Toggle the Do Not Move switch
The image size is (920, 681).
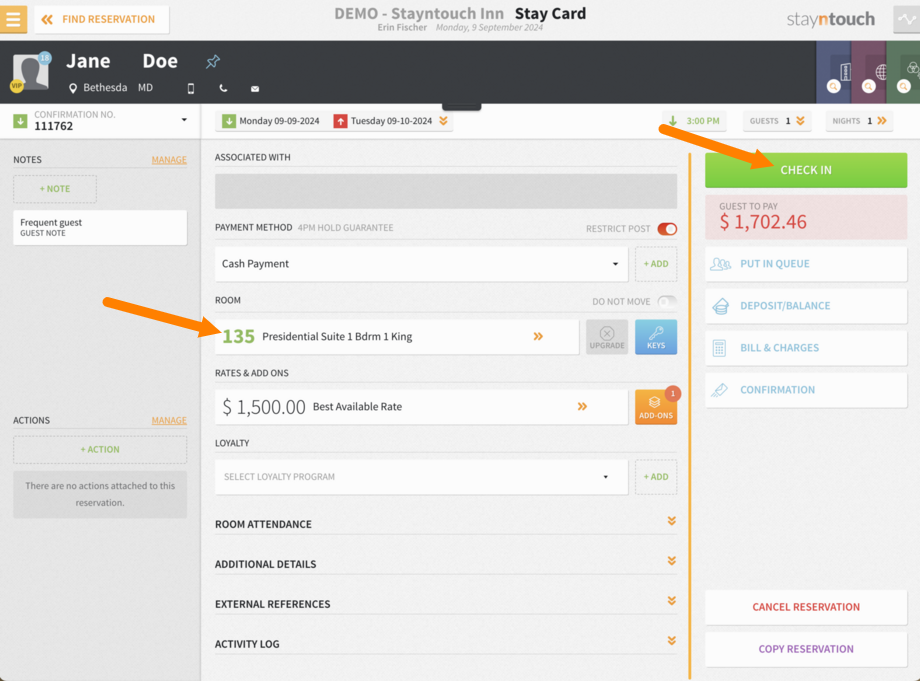tap(667, 301)
